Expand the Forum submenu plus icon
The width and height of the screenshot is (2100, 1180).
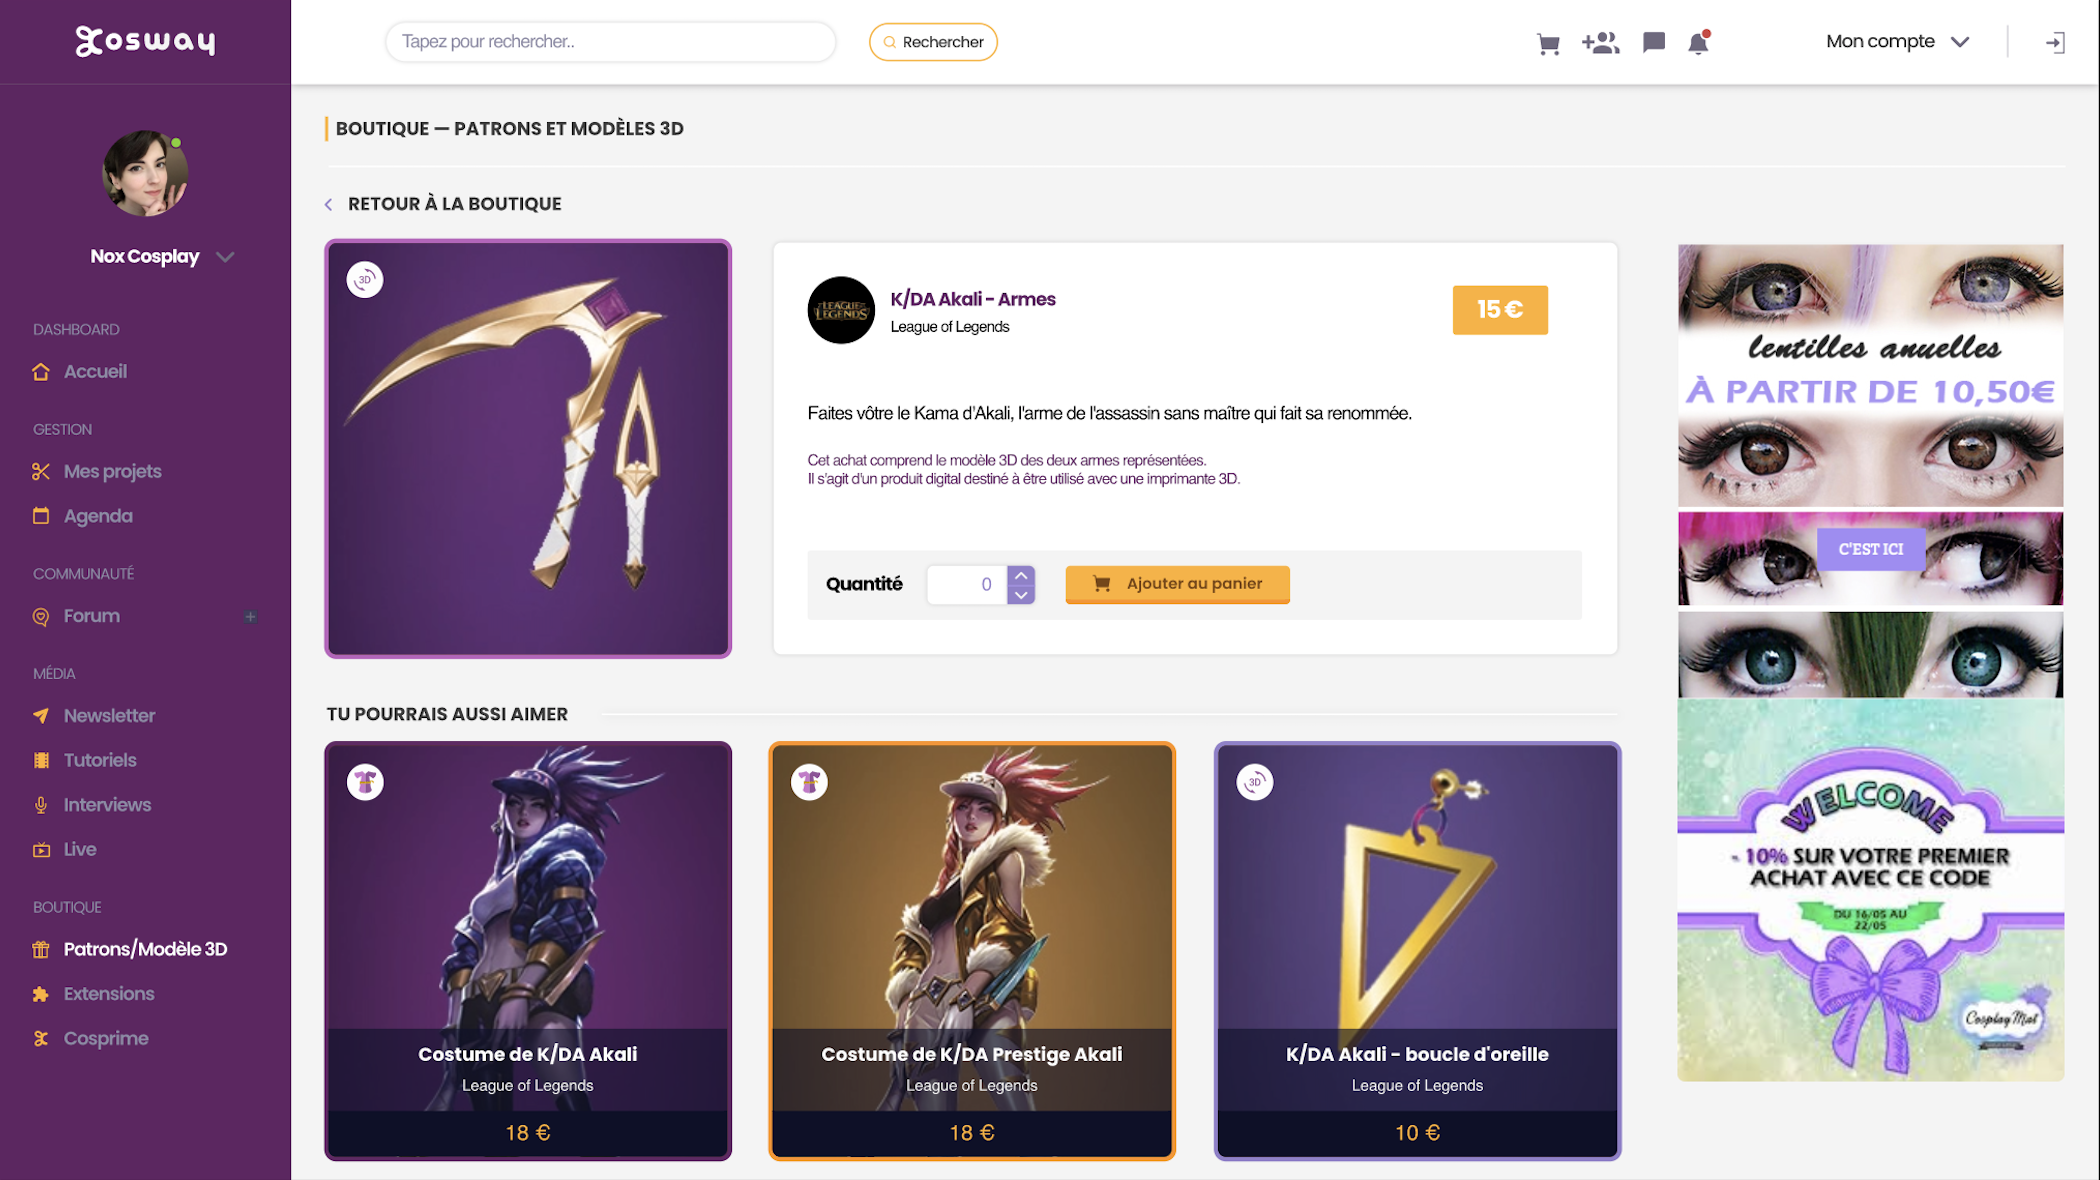click(x=250, y=617)
